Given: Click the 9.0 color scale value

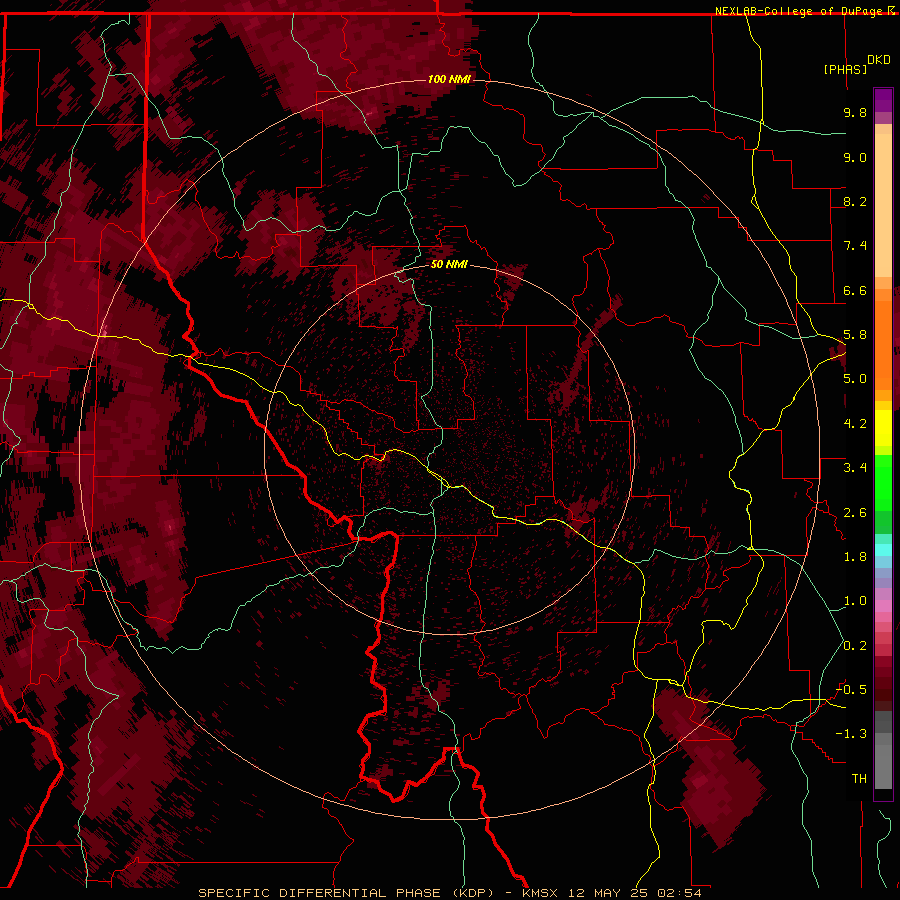Looking at the screenshot, I should pos(855,157).
